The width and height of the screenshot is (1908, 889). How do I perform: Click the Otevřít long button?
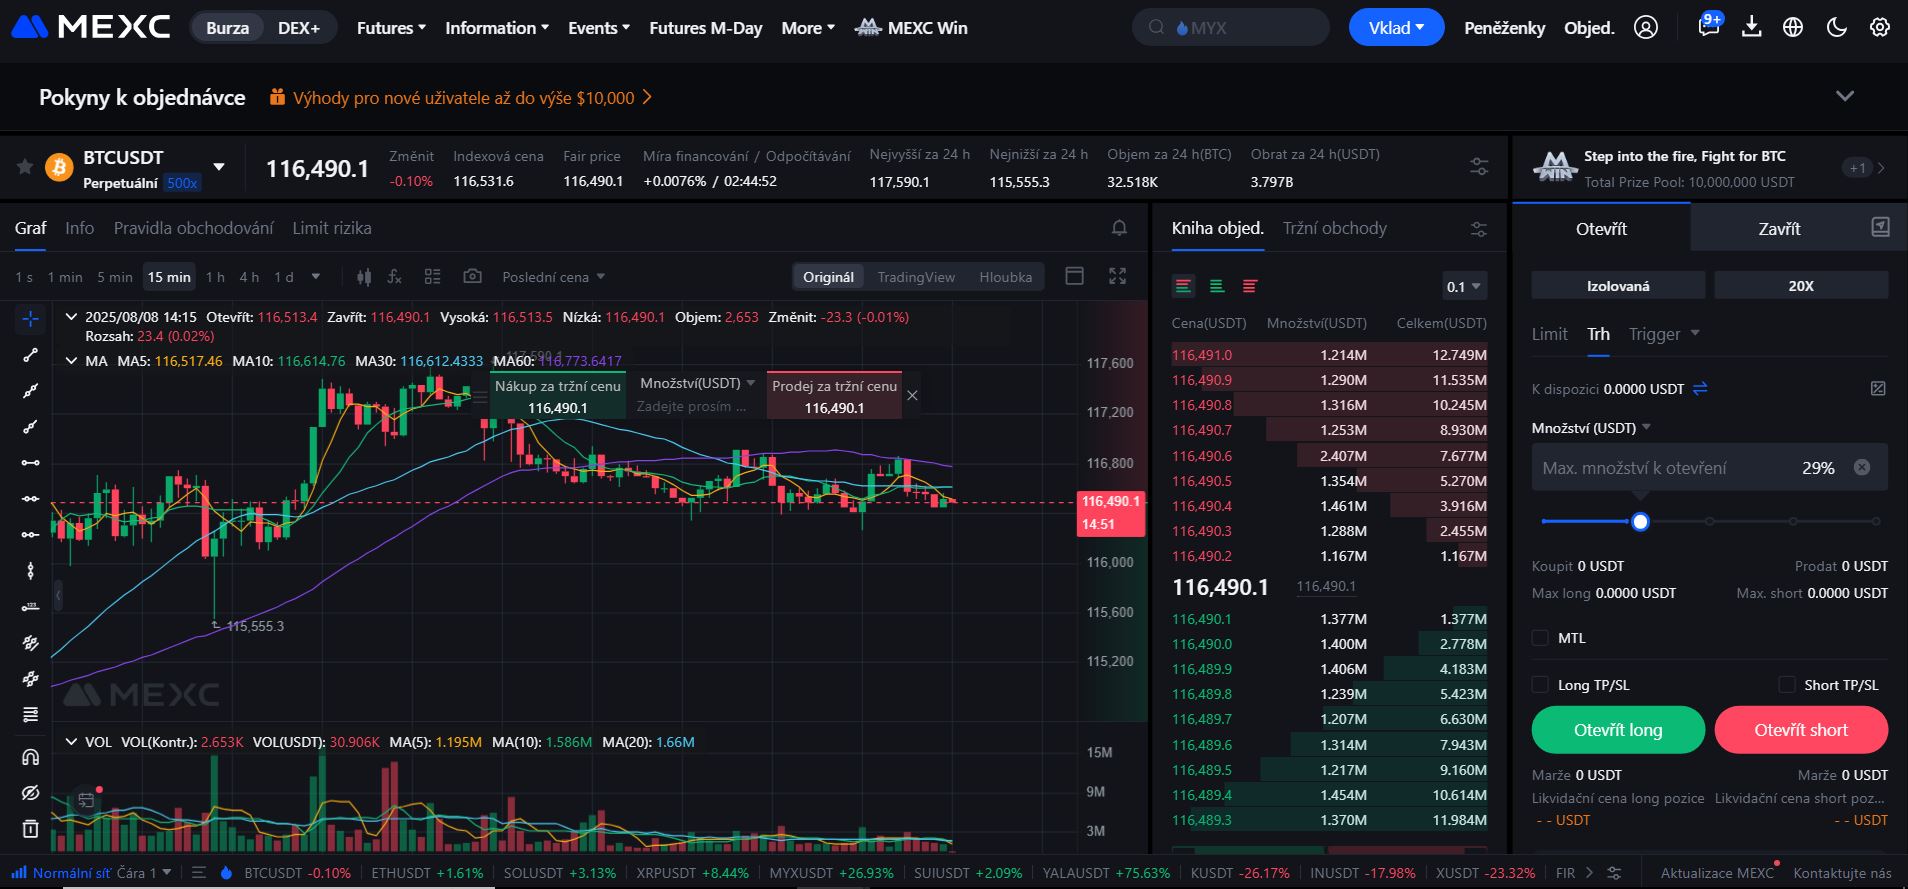pos(1618,730)
